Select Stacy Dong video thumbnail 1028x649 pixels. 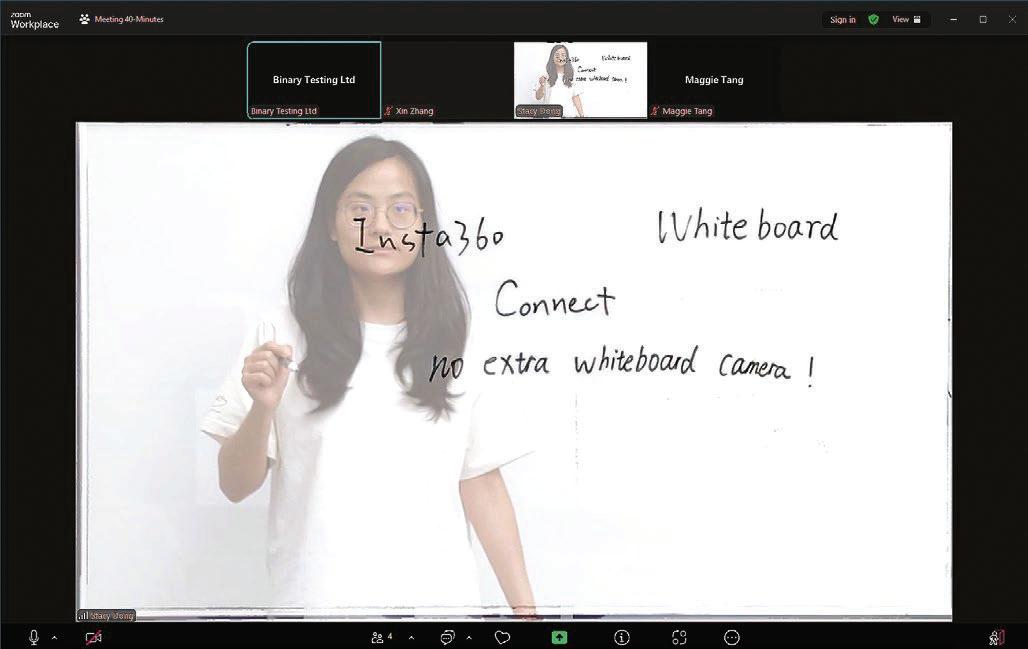pyautogui.click(x=580, y=80)
